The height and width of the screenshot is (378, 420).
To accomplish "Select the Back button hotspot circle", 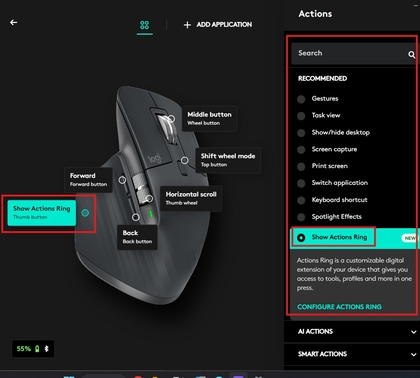I will tap(136, 217).
